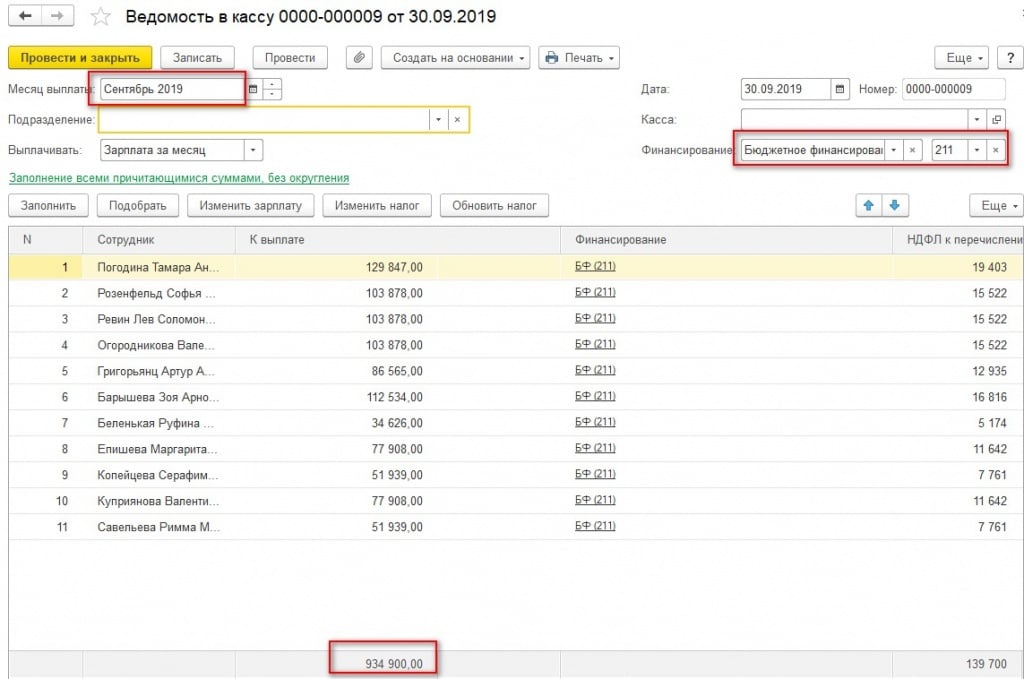The height and width of the screenshot is (679, 1024).
Task: Open attached files via paperclip icon
Action: pyautogui.click(x=359, y=58)
